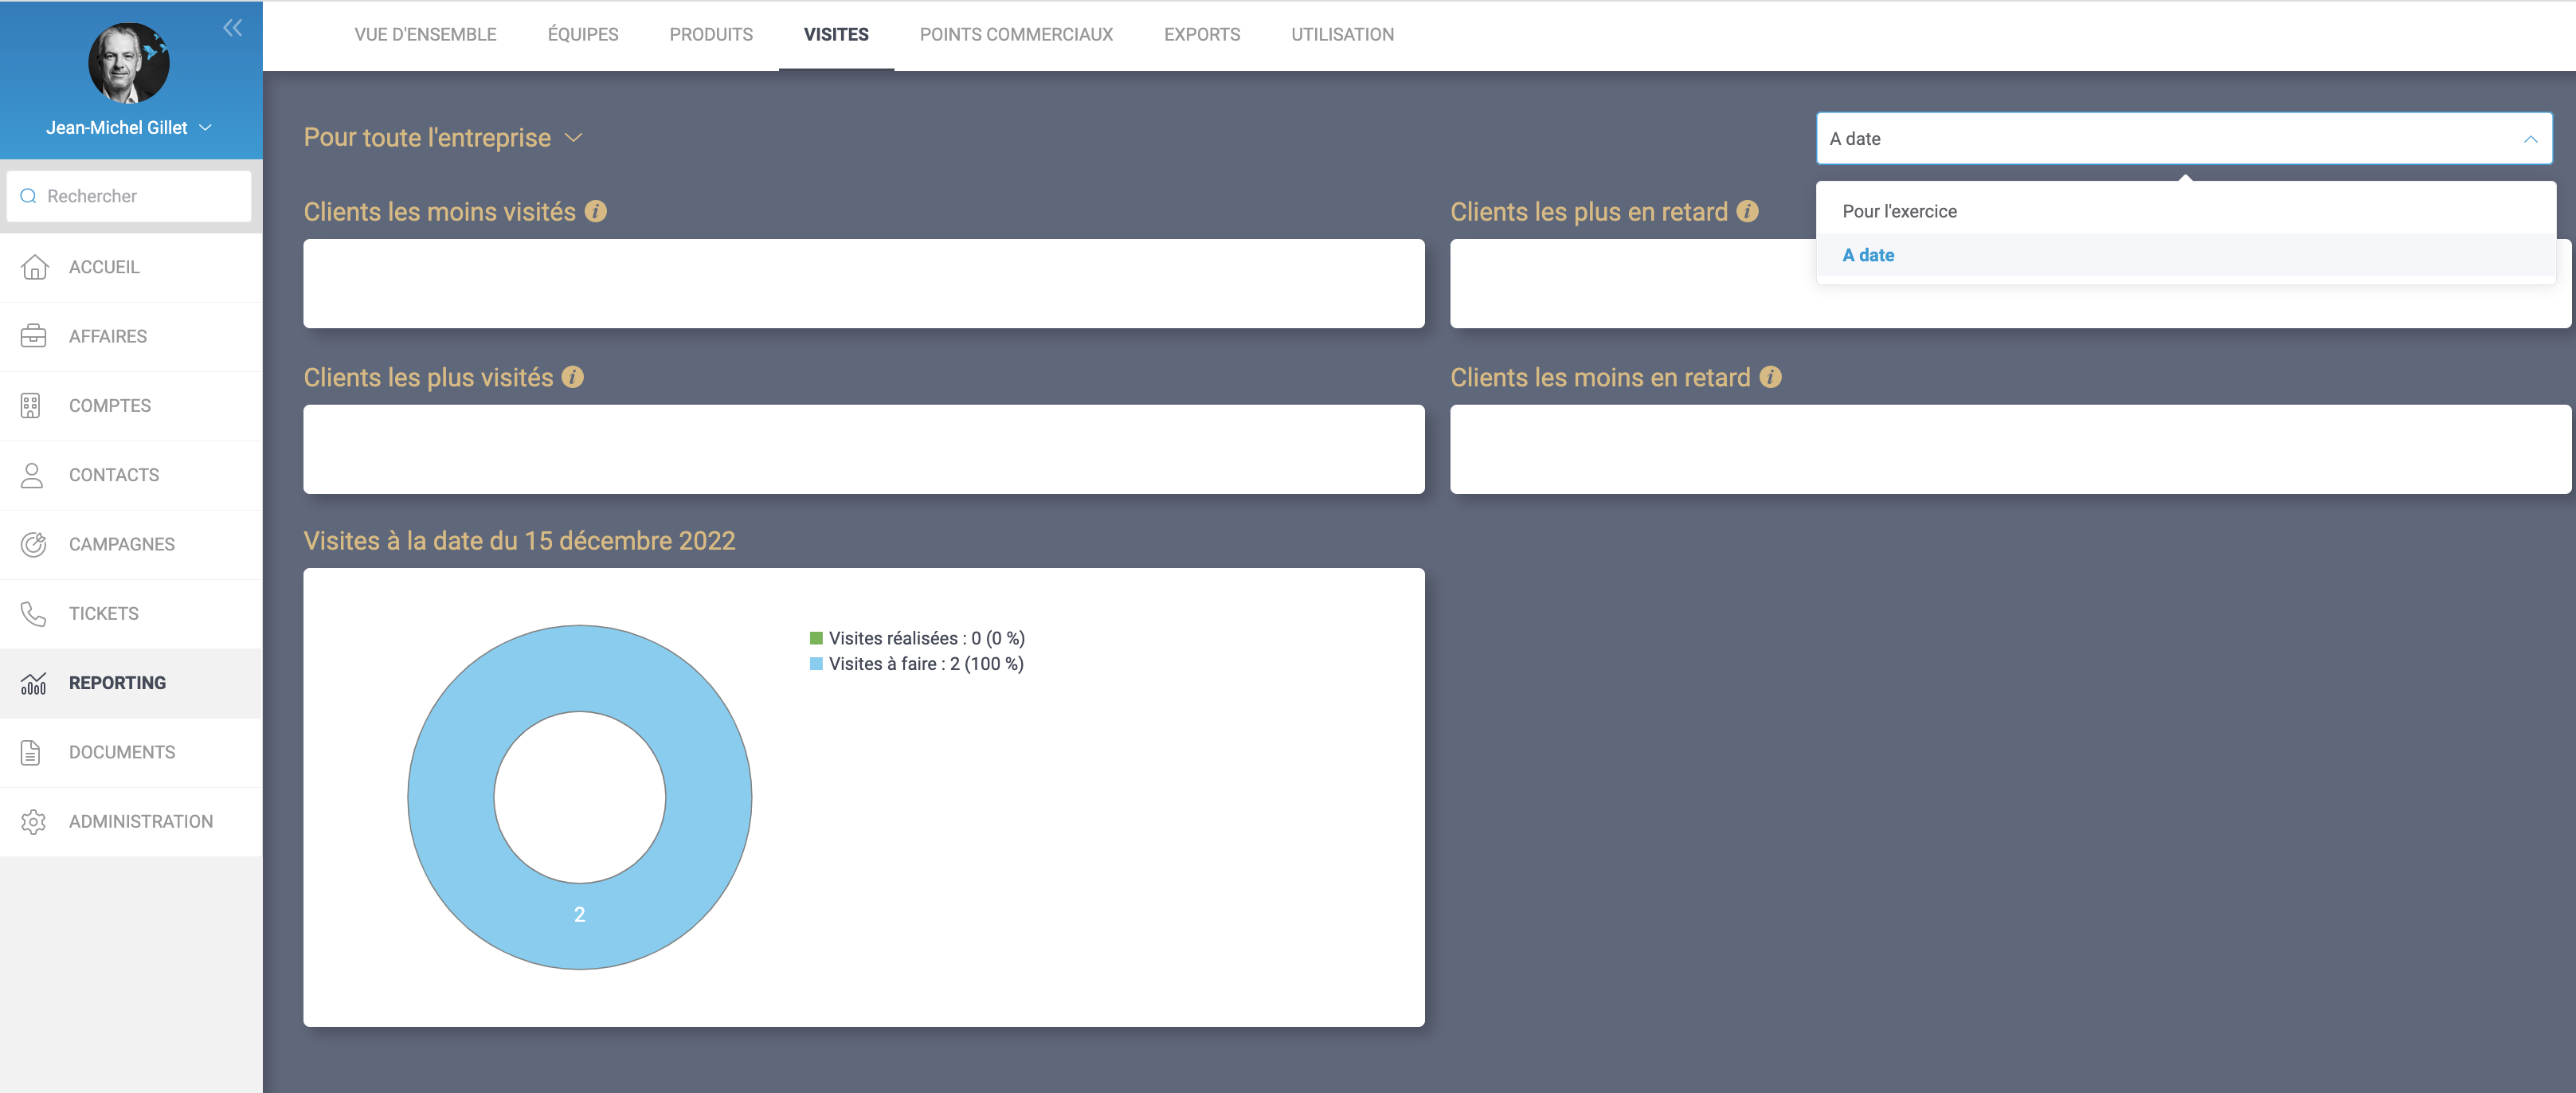2576x1093 pixels.
Task: Click the Campagnes target icon
Action: (x=33, y=544)
